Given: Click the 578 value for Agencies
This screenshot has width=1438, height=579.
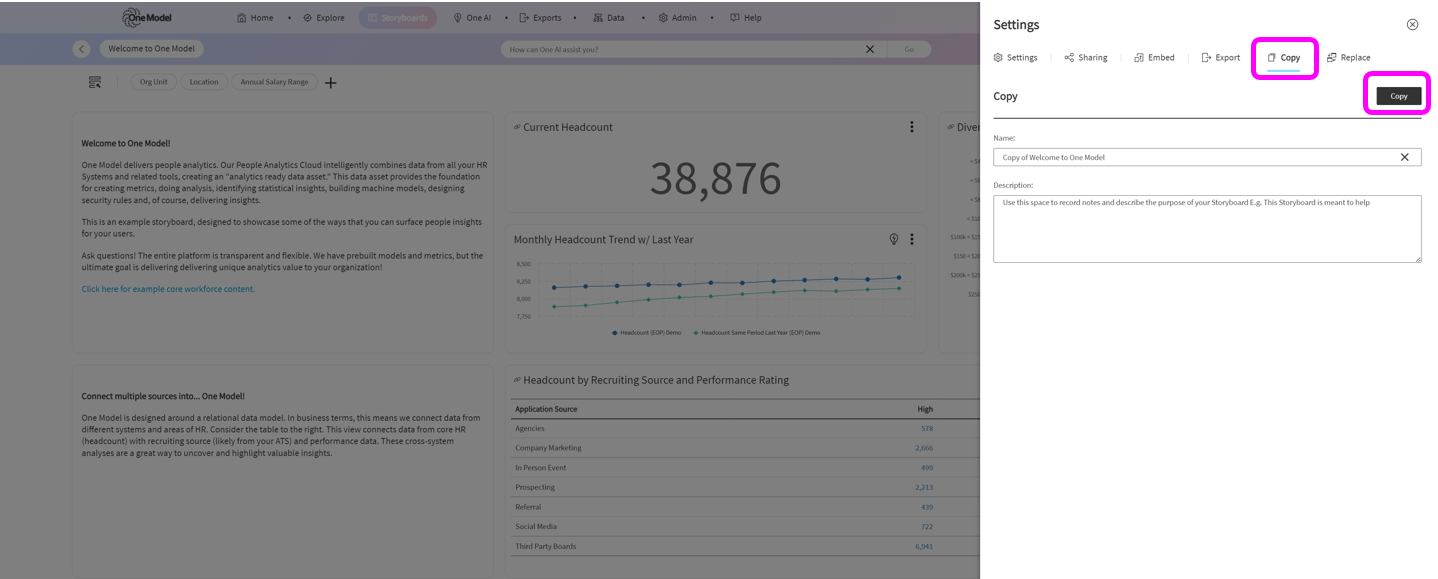Looking at the screenshot, I should [x=927, y=428].
